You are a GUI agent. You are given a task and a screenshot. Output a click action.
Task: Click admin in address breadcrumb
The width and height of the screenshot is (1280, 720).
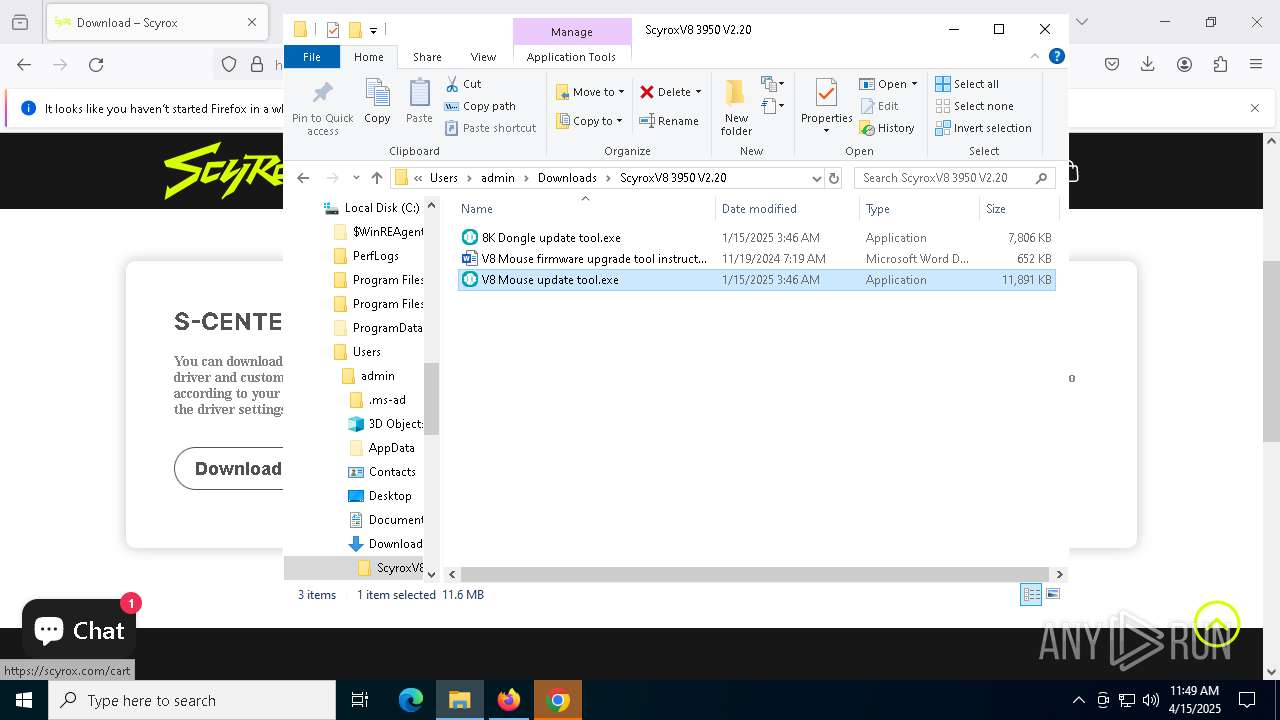pos(497,178)
